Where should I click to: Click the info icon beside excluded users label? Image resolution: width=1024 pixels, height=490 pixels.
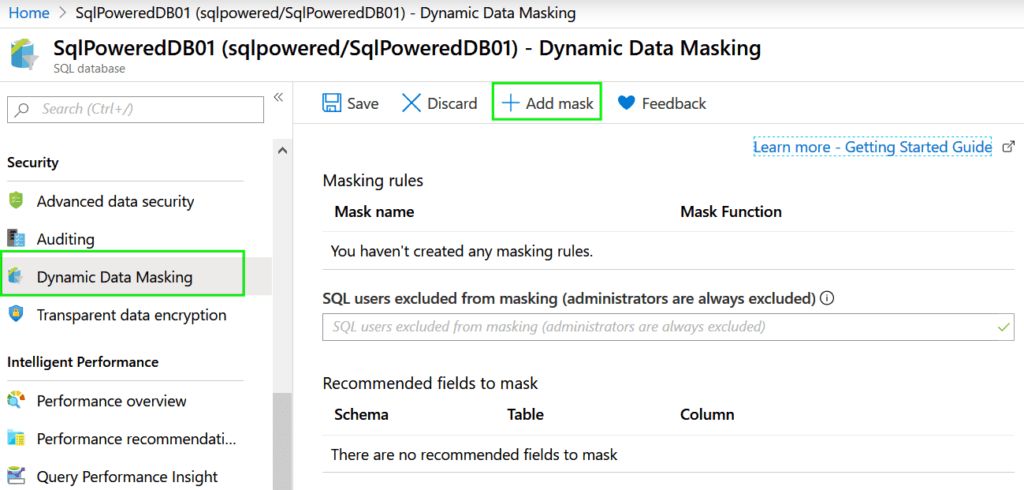827,299
